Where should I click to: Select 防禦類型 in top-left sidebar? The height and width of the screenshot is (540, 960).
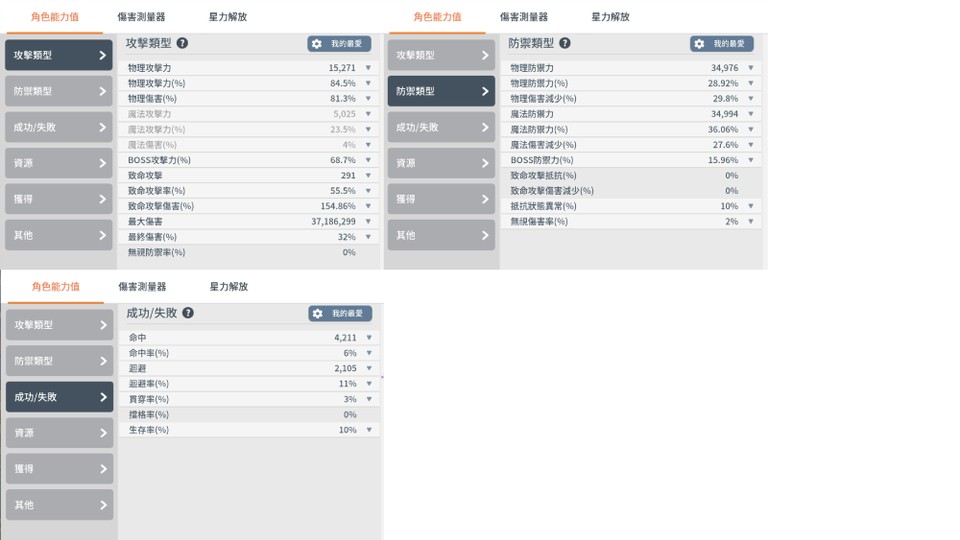point(59,91)
